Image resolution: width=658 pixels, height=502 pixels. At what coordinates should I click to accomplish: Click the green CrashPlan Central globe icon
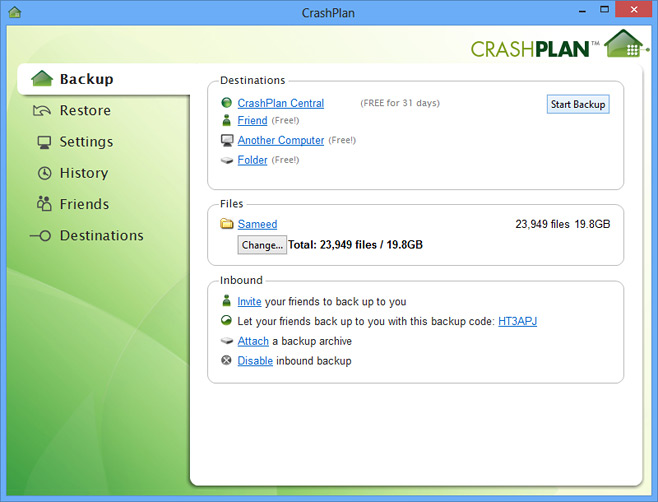[x=227, y=102]
